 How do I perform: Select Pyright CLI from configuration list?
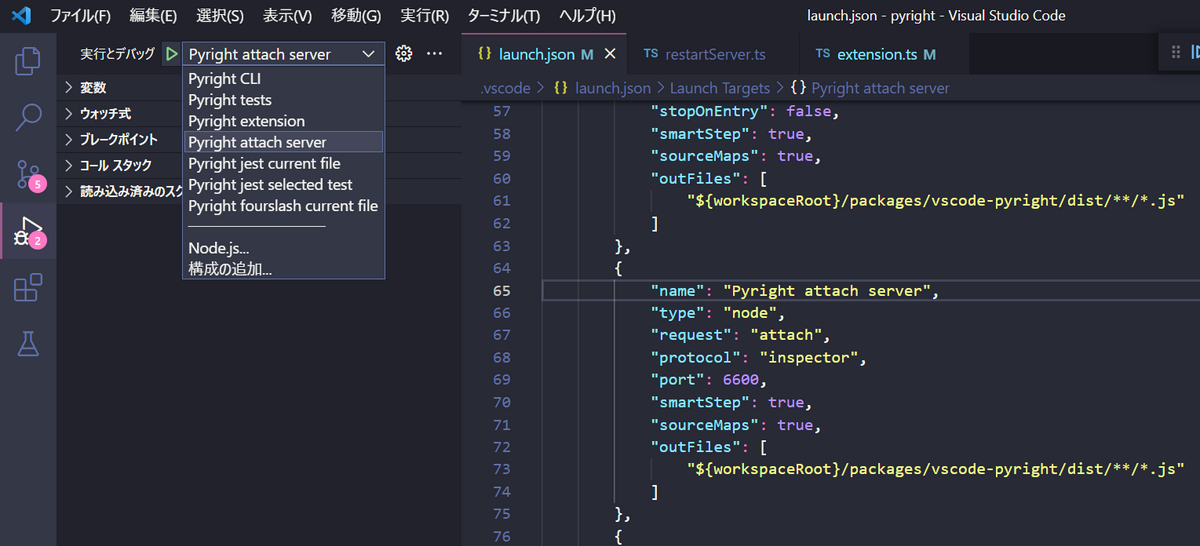283,78
